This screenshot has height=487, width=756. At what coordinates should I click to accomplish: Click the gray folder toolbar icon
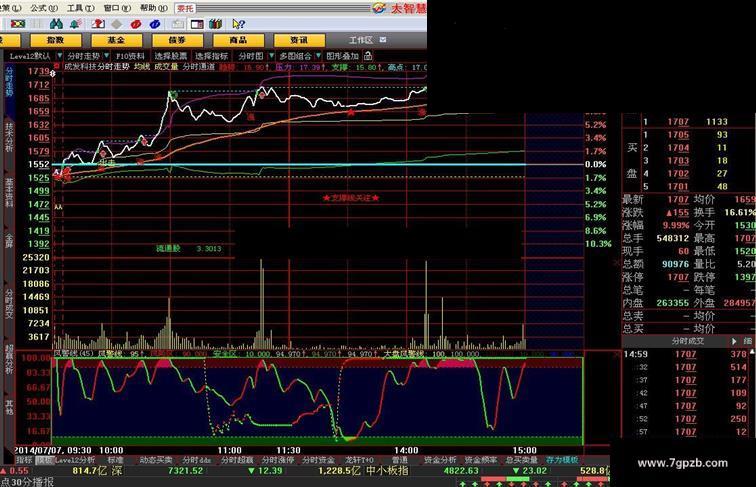[177, 24]
